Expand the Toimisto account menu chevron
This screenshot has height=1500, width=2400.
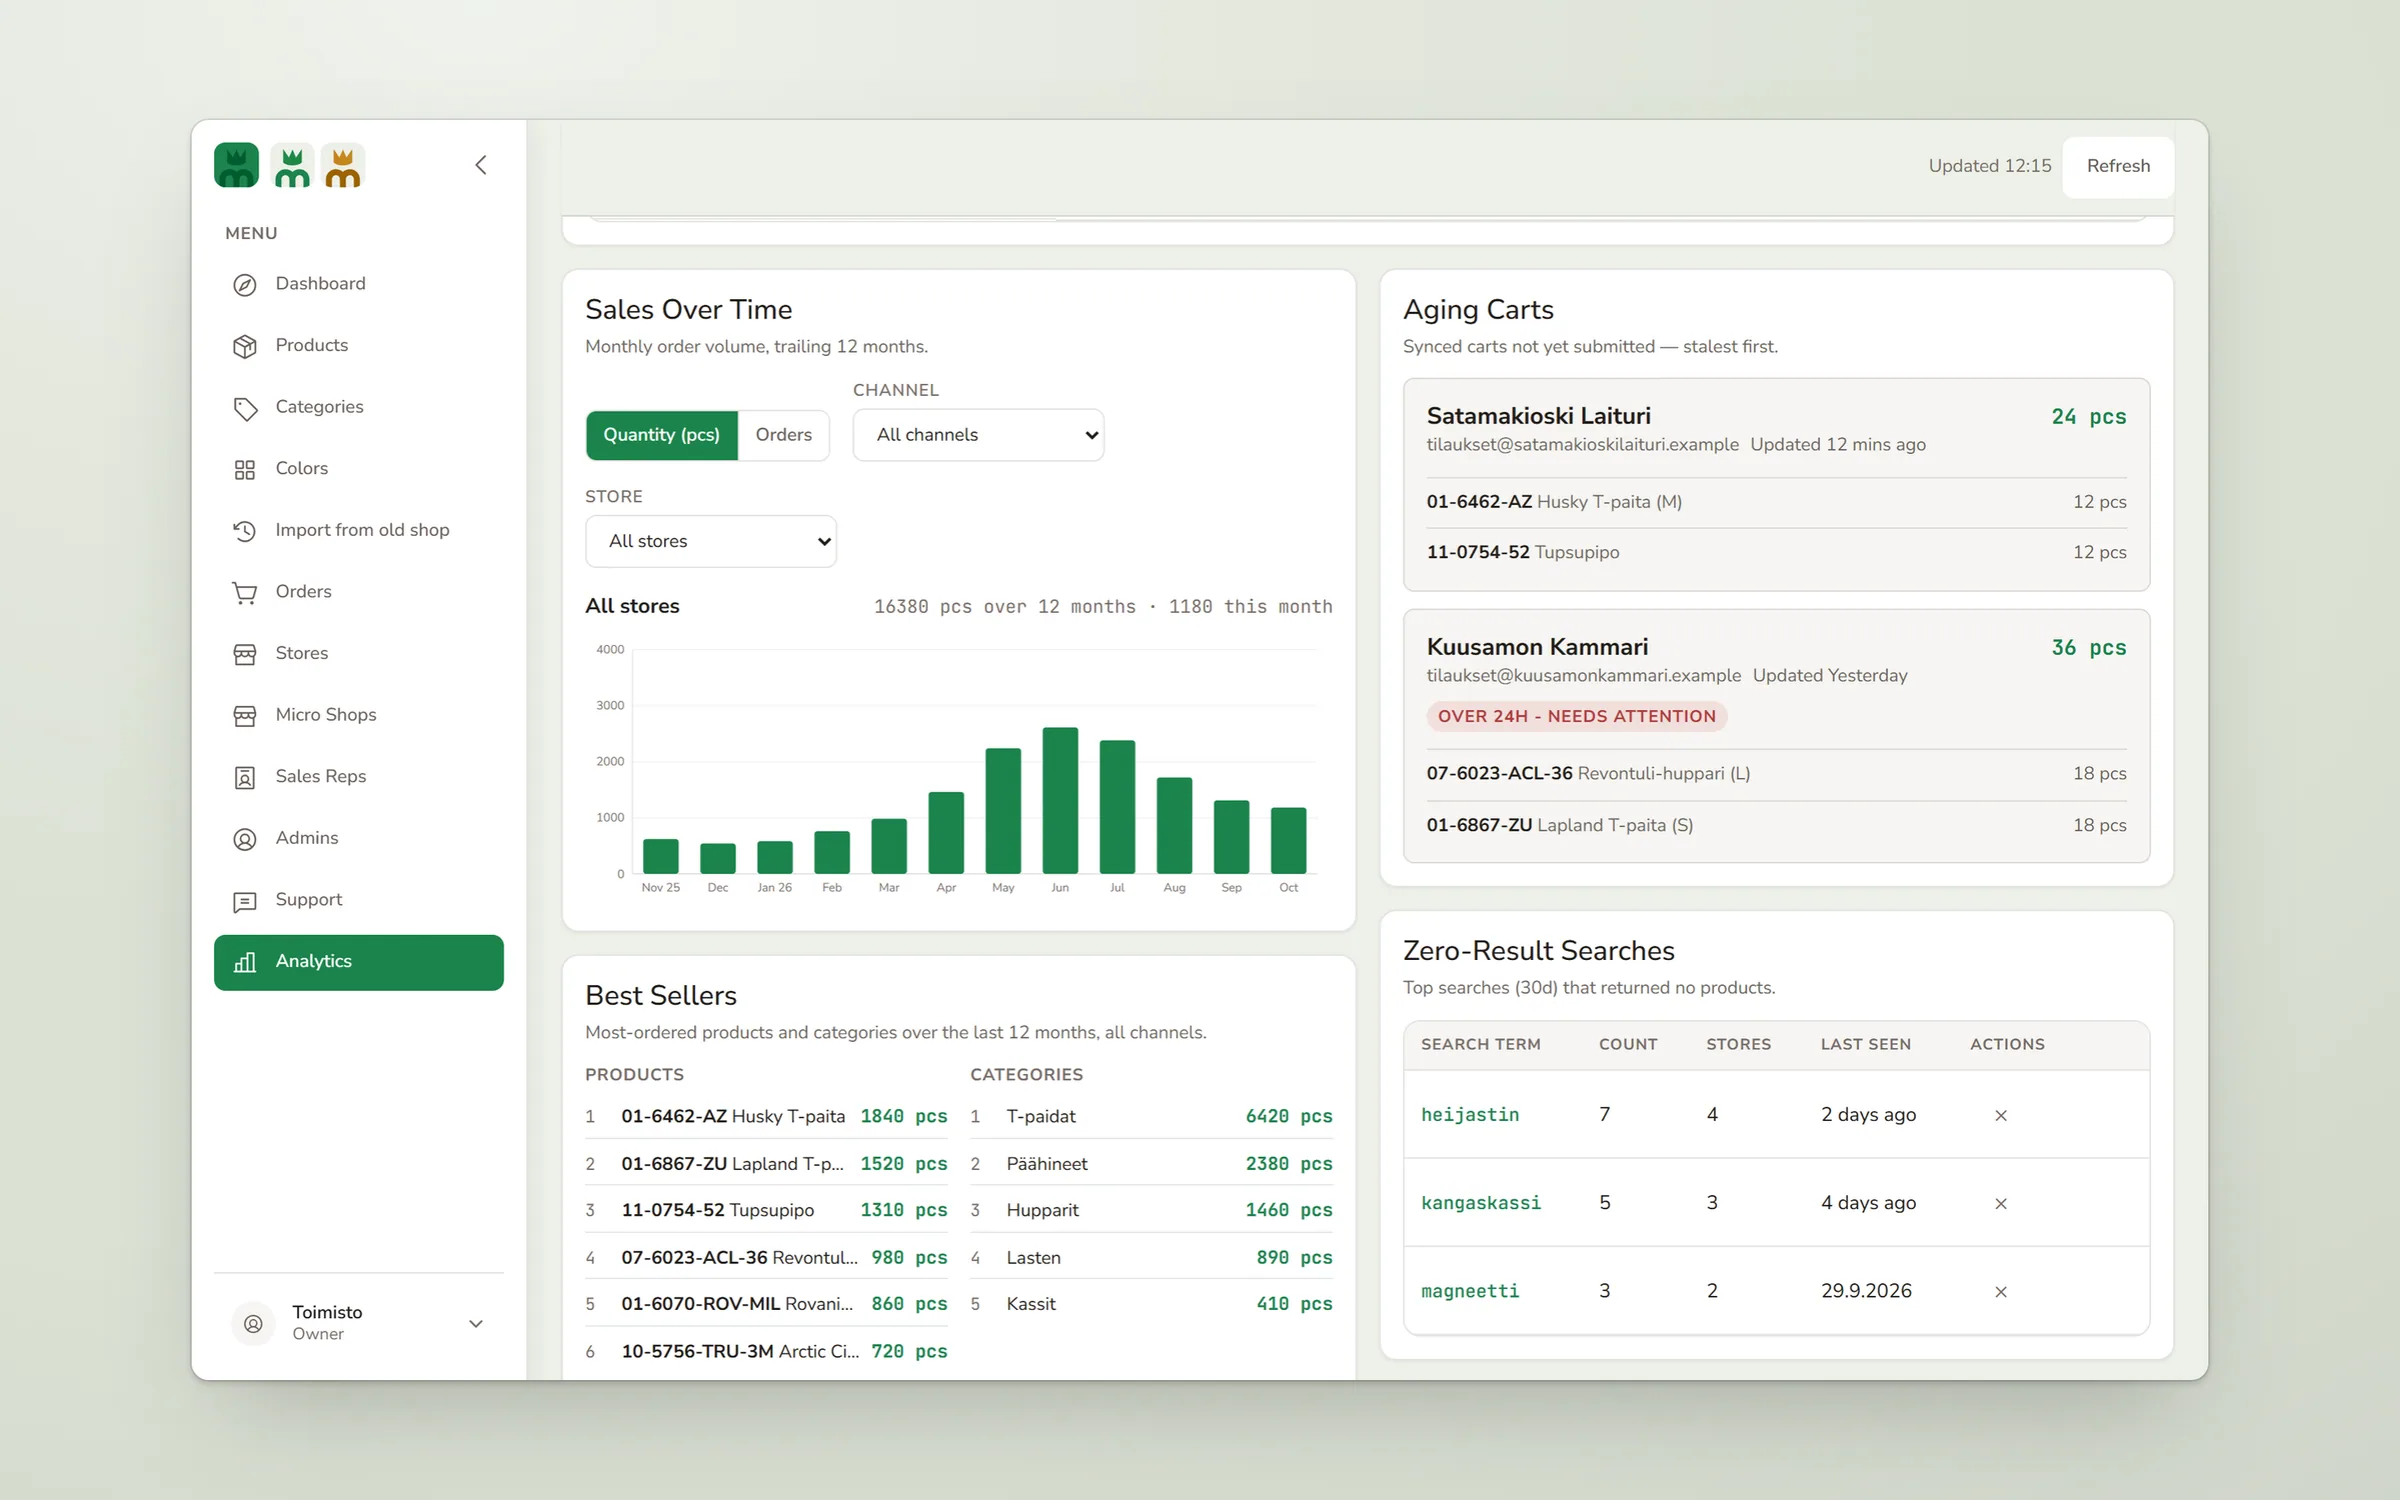point(476,1323)
